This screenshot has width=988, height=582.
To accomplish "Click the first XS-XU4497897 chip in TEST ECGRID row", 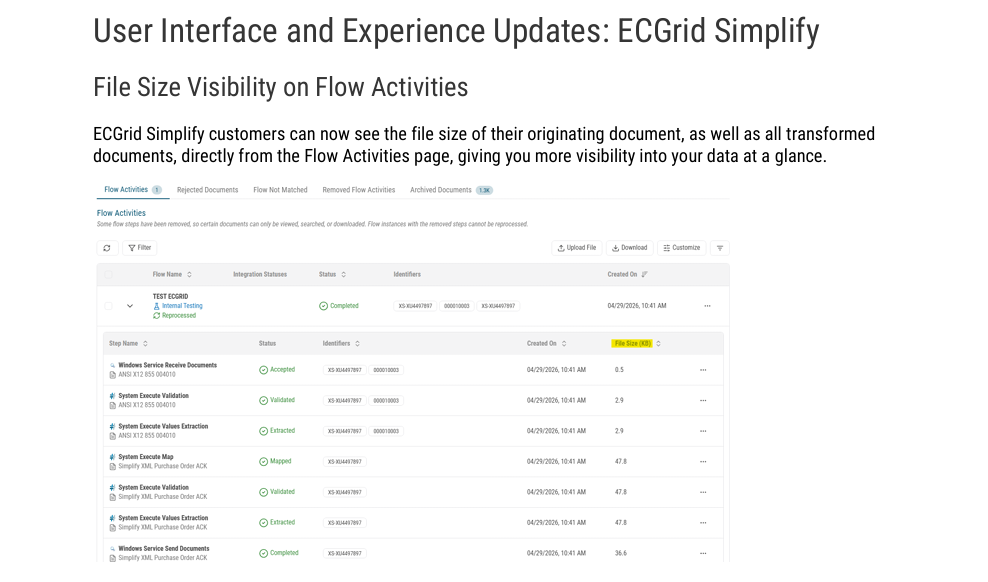I will pyautogui.click(x=415, y=306).
